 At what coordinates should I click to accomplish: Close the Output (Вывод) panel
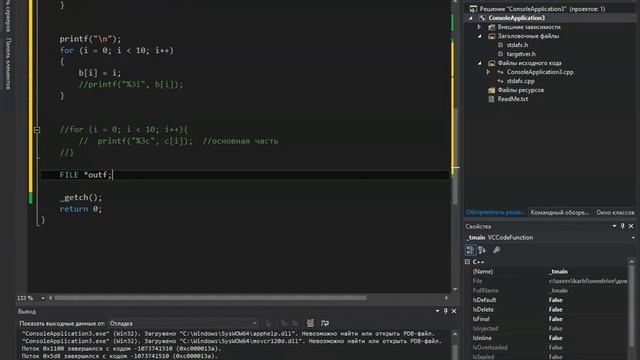454,311
